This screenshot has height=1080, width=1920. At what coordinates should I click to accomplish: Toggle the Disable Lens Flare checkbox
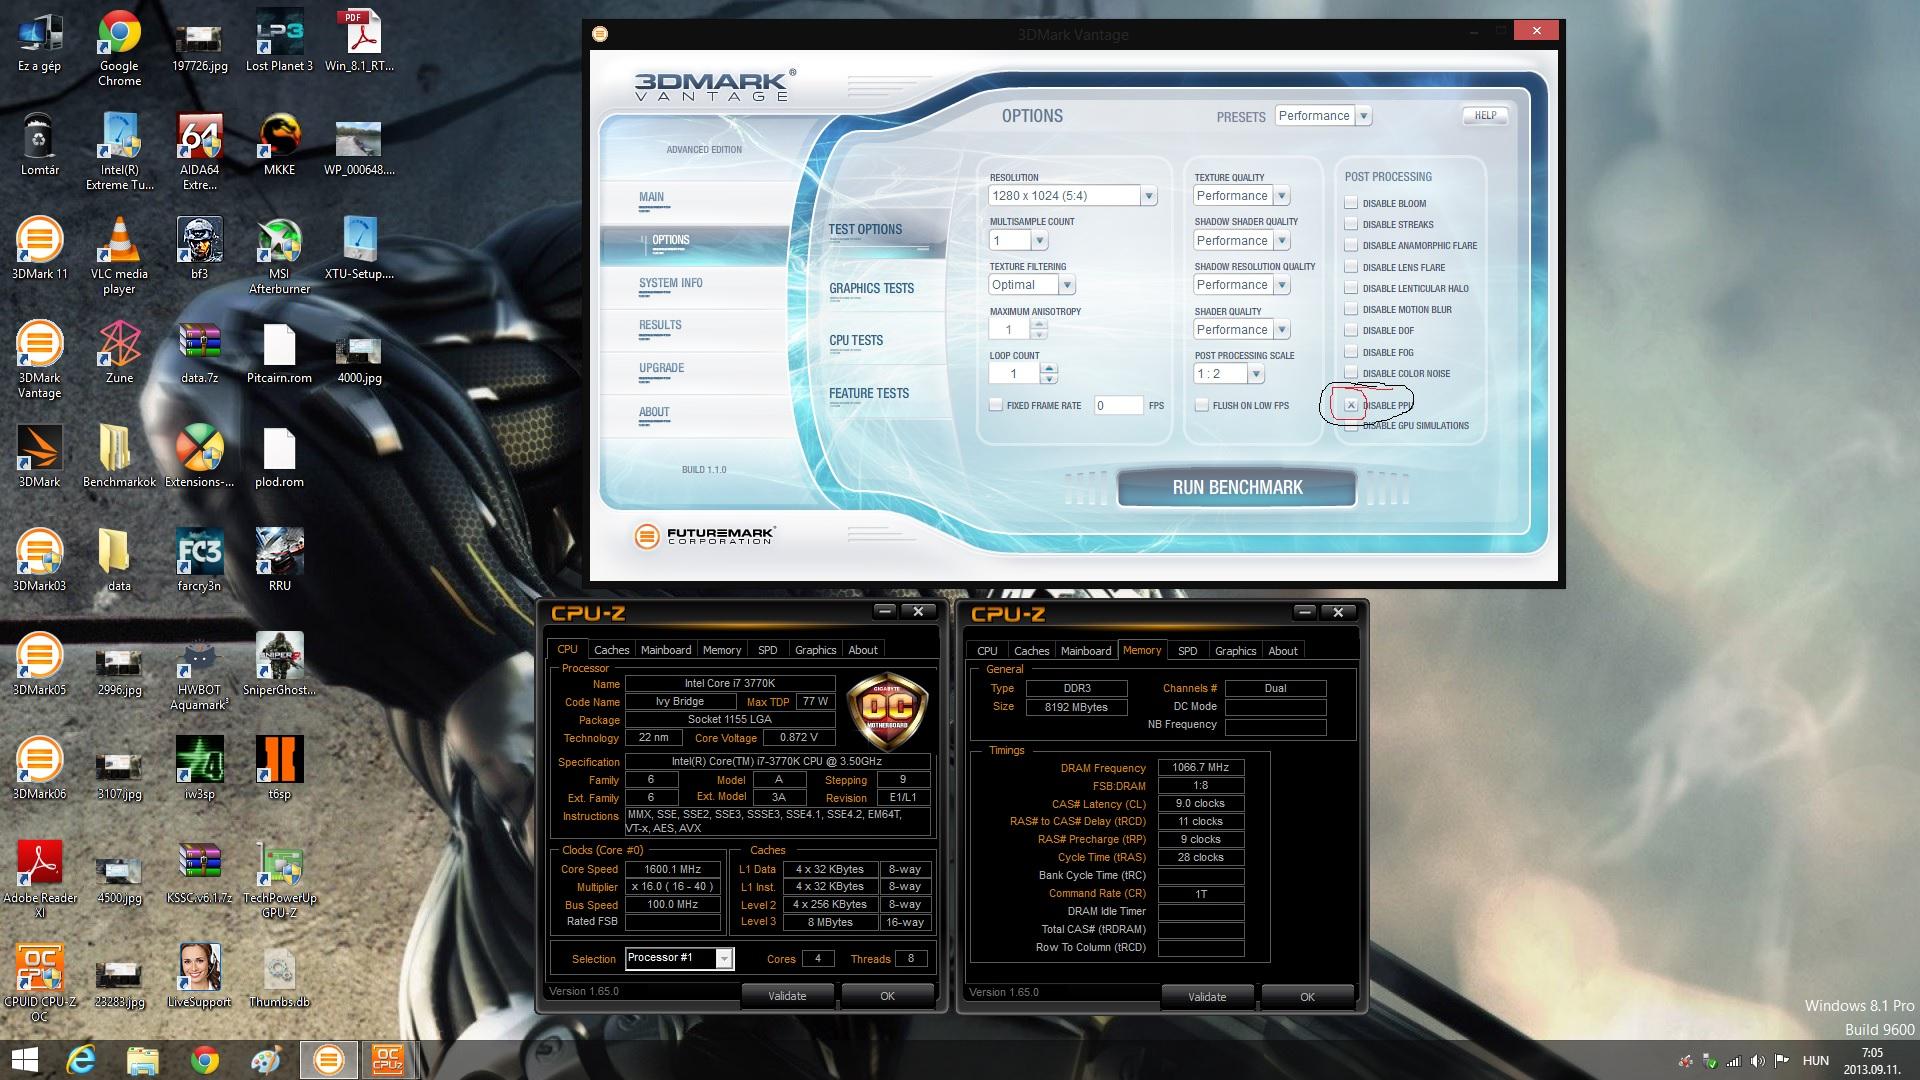(x=1351, y=267)
